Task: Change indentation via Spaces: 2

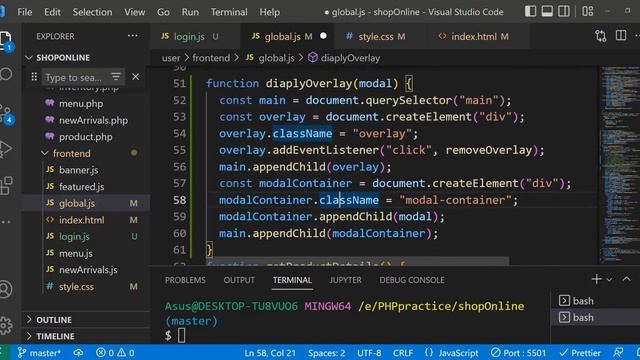Action: tap(327, 353)
